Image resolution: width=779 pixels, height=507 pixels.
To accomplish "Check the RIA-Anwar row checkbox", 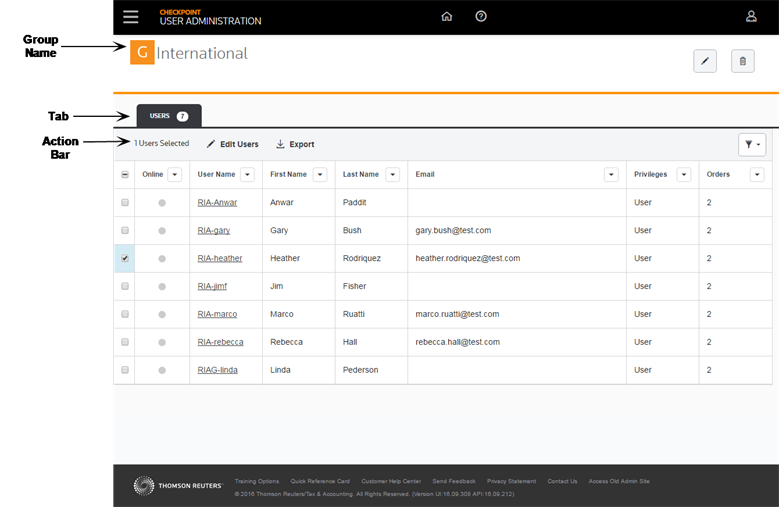I will (125, 202).
